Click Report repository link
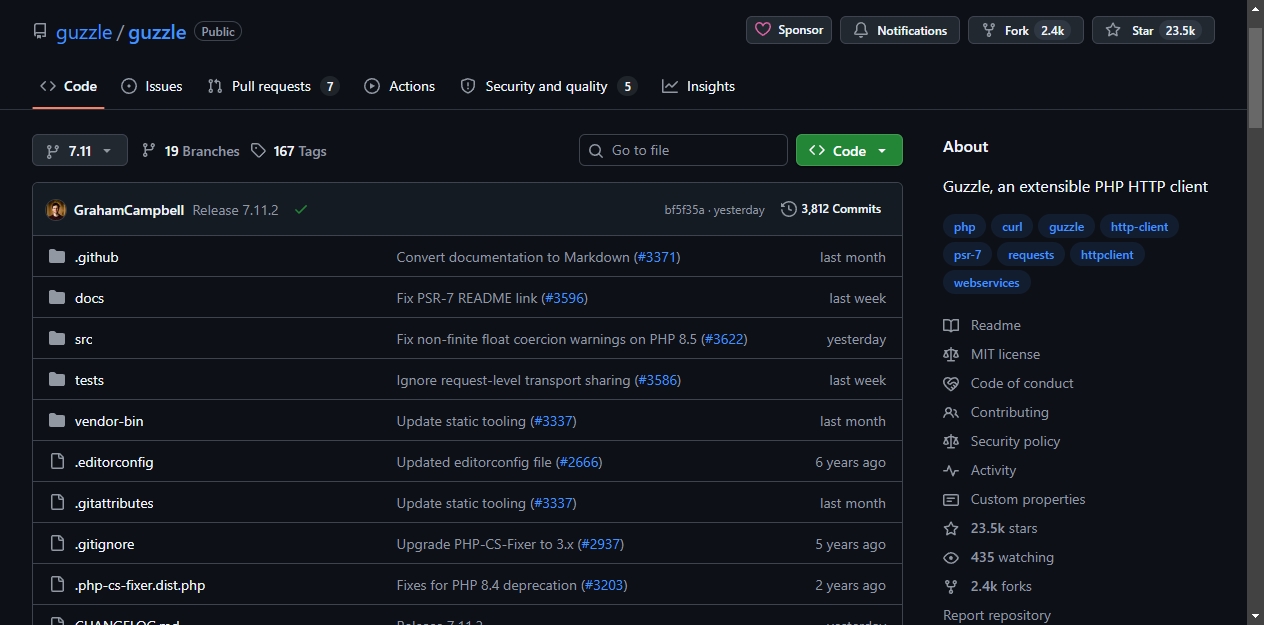This screenshot has height=625, width=1264. 997,615
